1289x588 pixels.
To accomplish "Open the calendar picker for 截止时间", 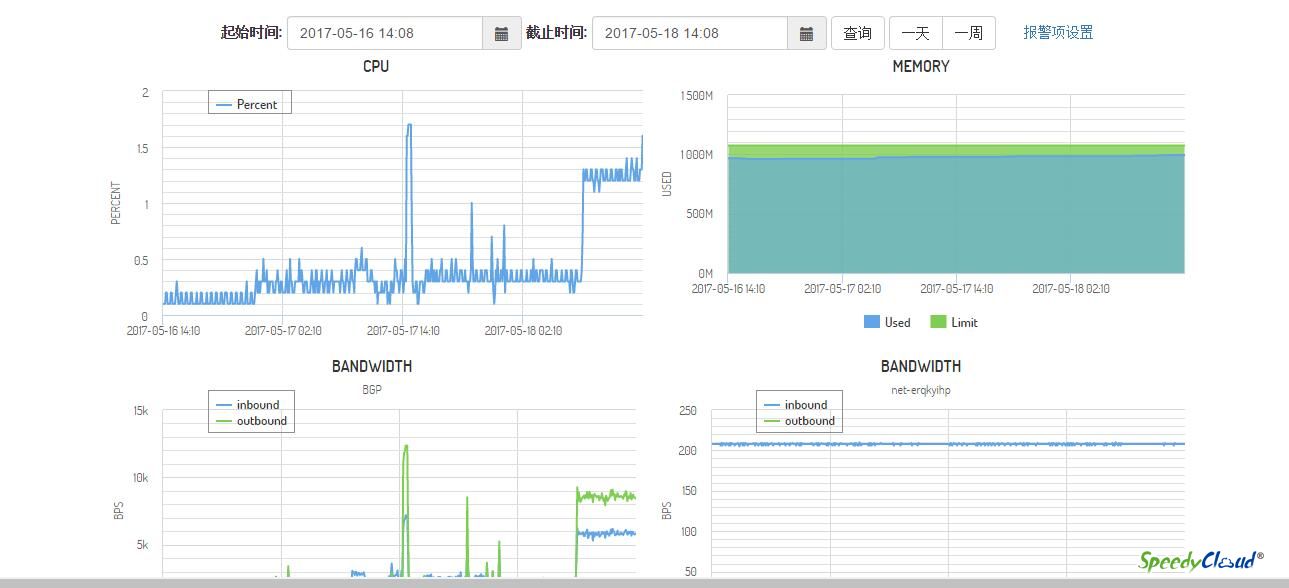I will pyautogui.click(x=807, y=33).
